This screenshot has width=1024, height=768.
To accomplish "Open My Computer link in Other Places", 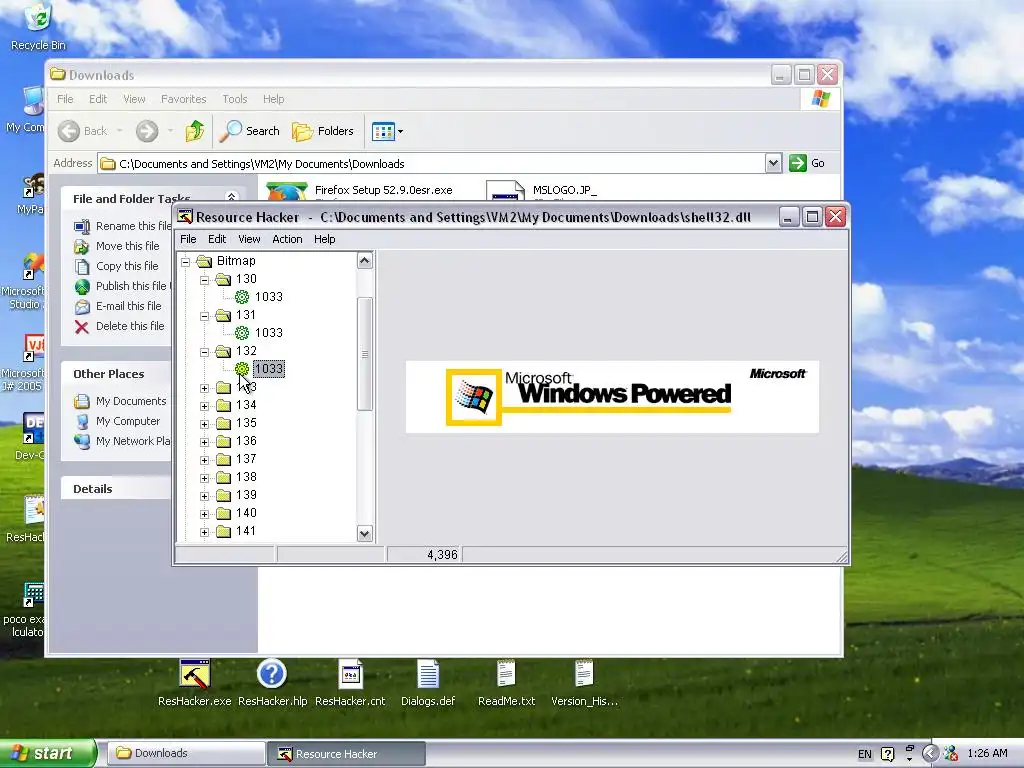I will pyautogui.click(x=127, y=421).
